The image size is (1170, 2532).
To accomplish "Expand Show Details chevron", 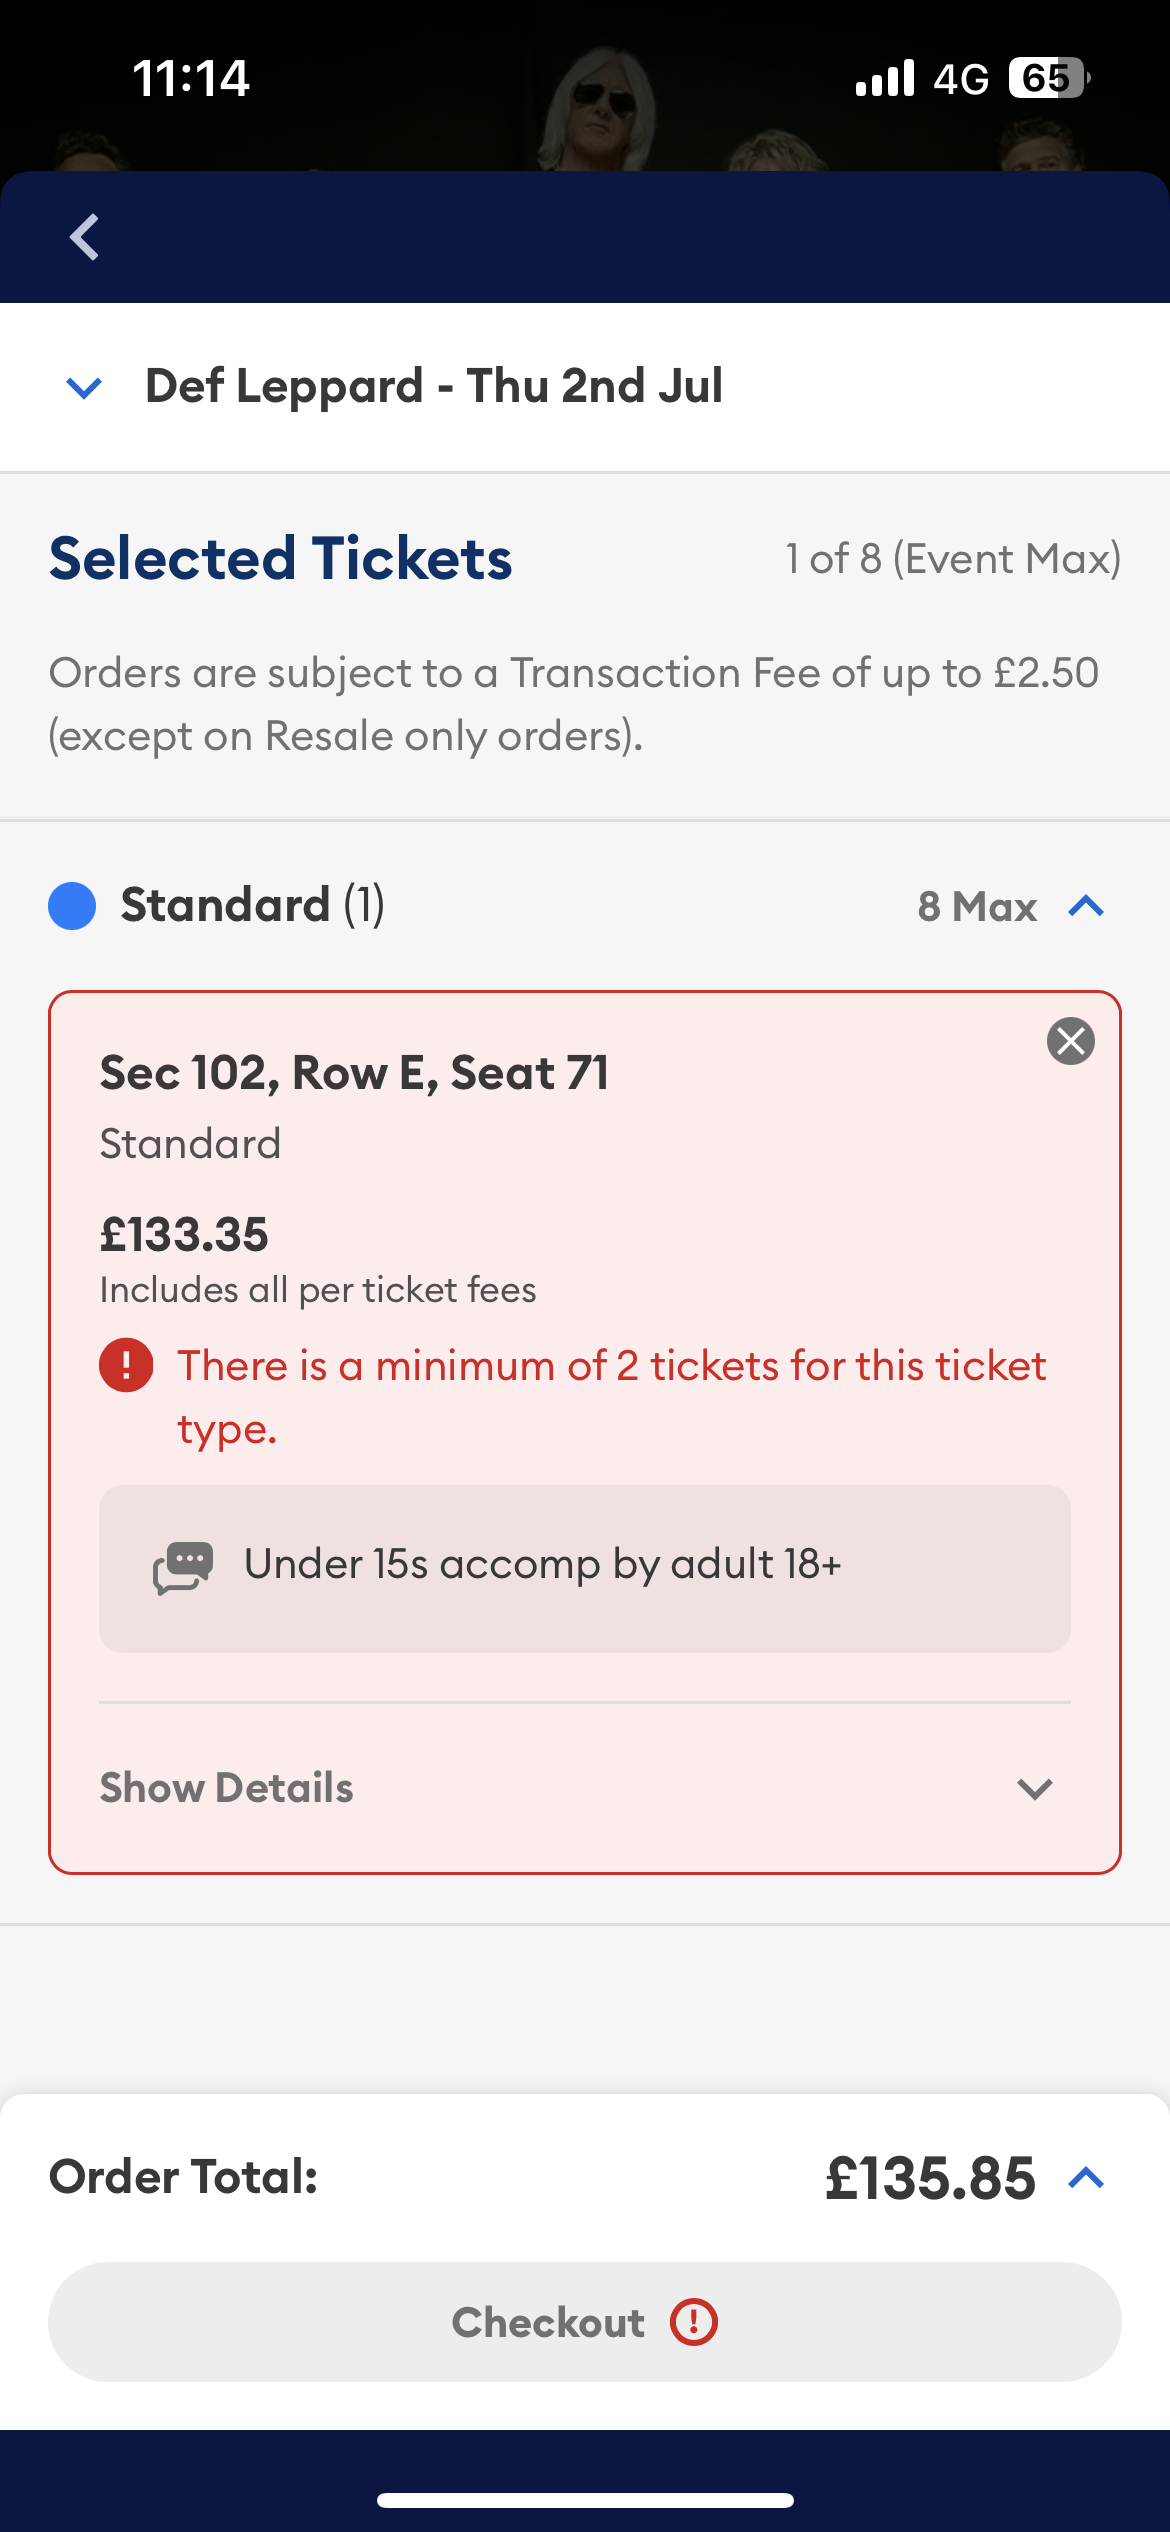I will click(1035, 1788).
